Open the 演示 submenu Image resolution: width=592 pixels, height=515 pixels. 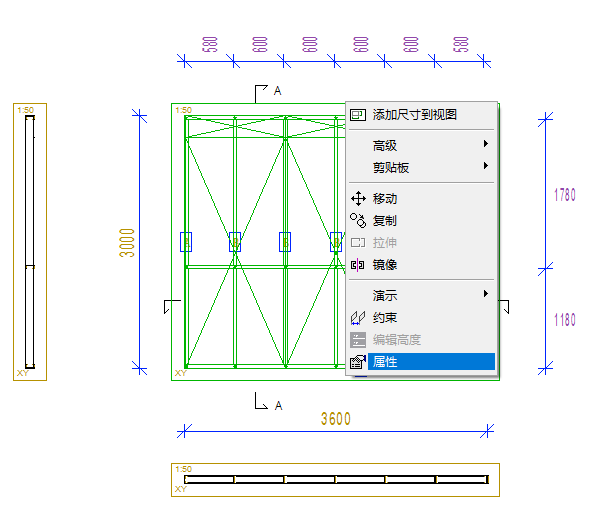(x=422, y=295)
